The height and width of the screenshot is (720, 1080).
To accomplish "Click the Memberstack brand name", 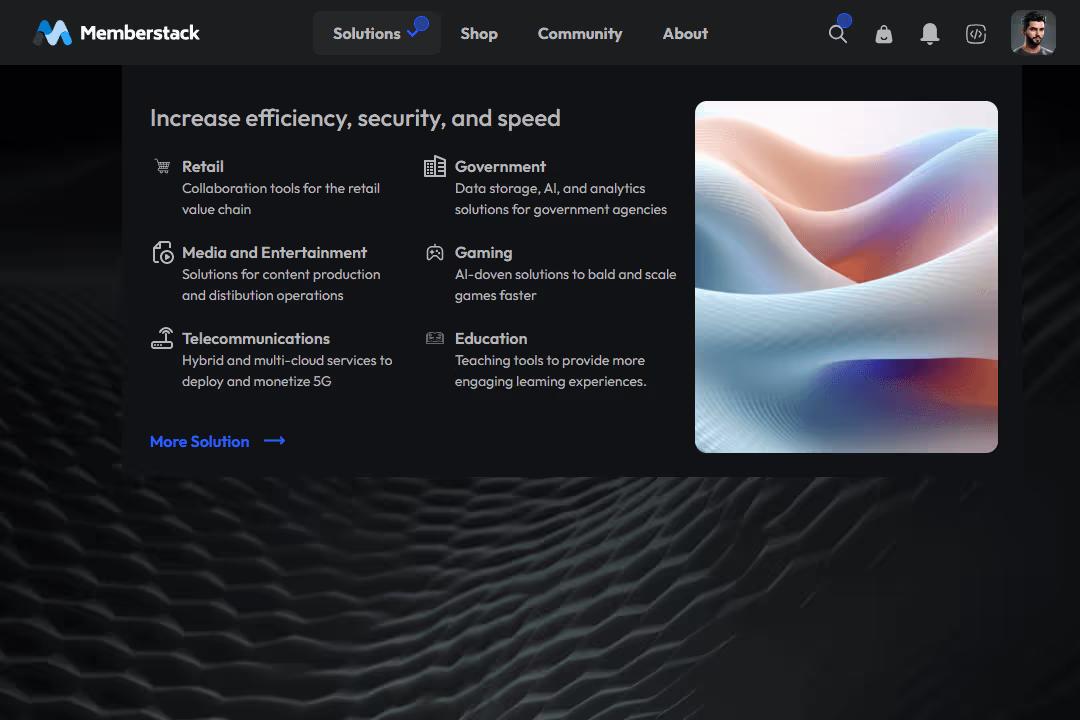I will coord(140,33).
